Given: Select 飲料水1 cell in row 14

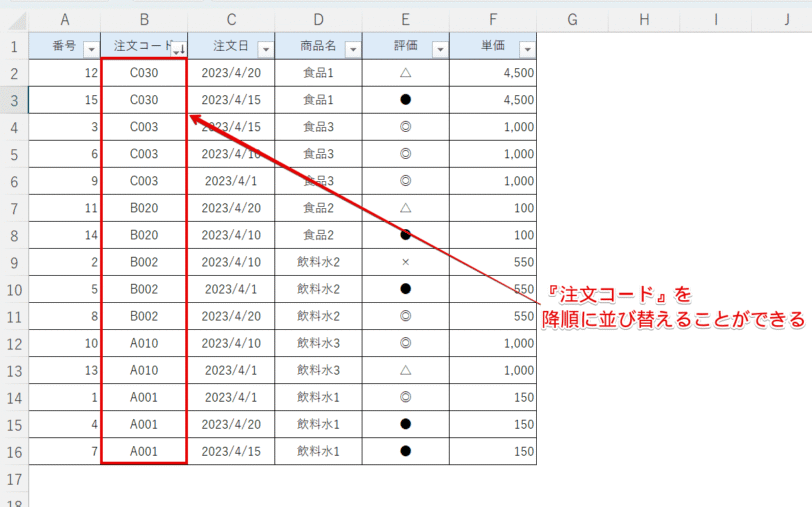Looking at the screenshot, I should coord(318,398).
